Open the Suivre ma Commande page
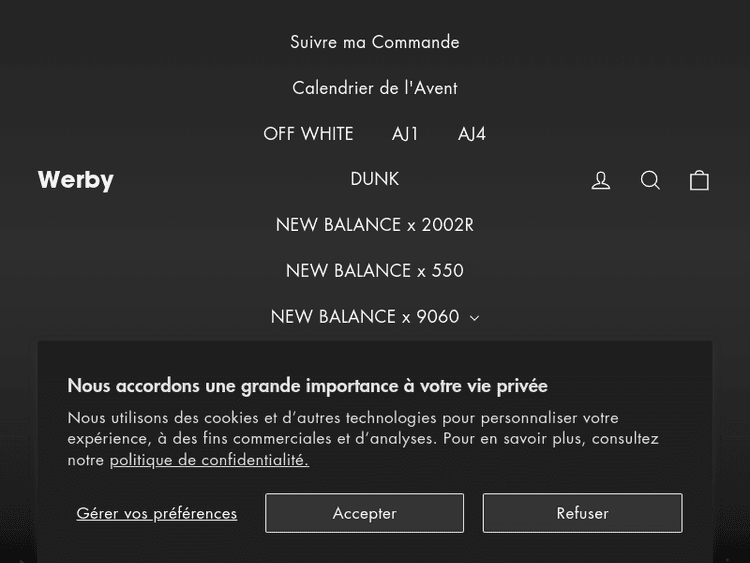750x563 pixels. point(375,42)
